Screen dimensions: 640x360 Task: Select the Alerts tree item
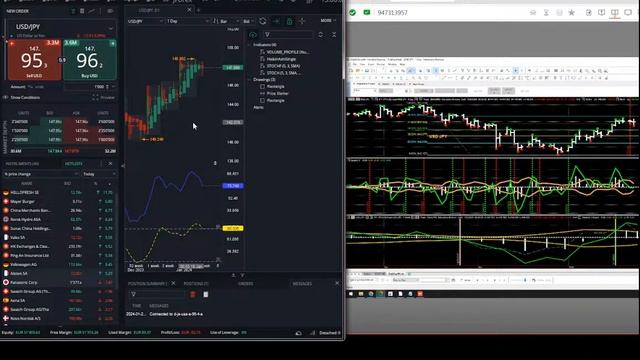[258, 107]
